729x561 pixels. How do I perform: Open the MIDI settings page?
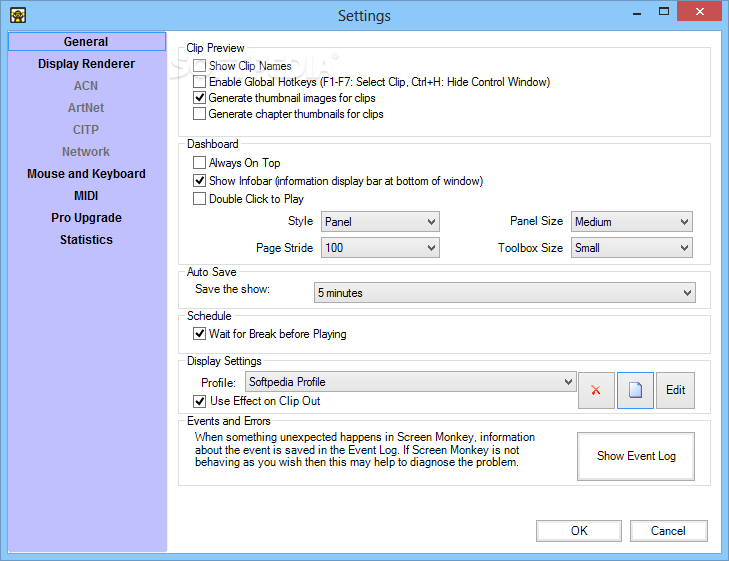pos(86,196)
